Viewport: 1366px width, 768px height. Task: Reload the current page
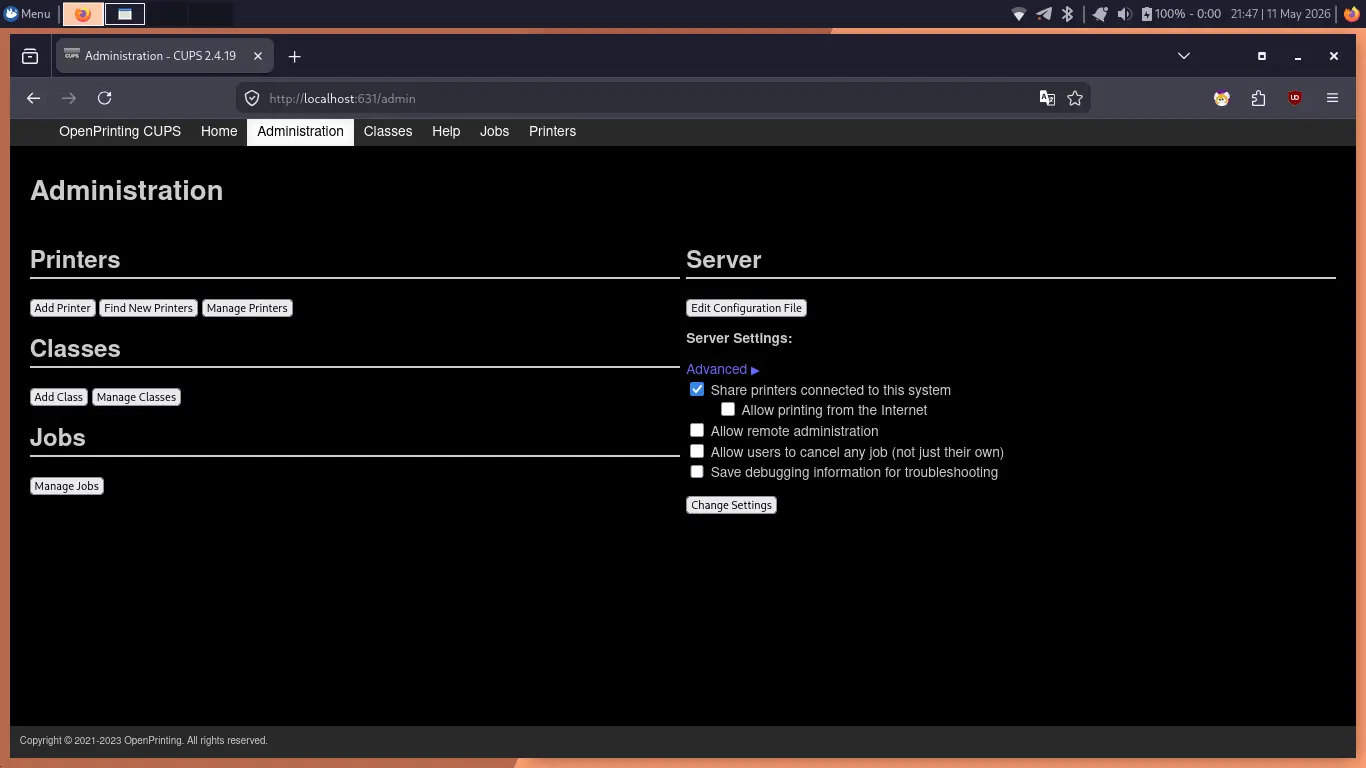pyautogui.click(x=104, y=98)
